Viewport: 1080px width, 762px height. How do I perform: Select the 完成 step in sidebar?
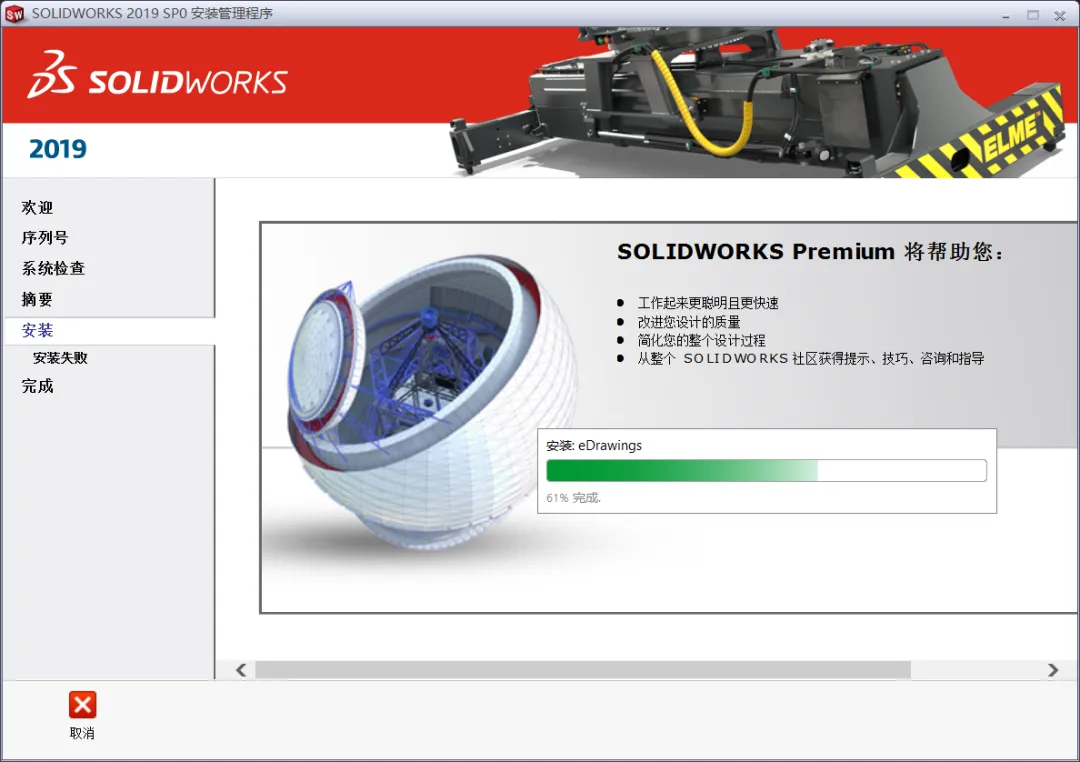(x=37, y=386)
